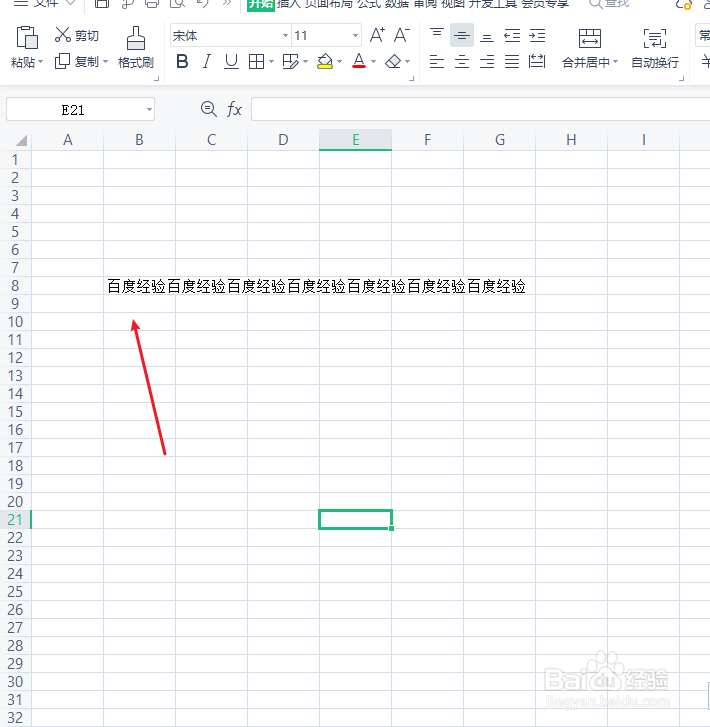Open the font size 11 dropdown
The width and height of the screenshot is (710, 727).
[355, 35]
